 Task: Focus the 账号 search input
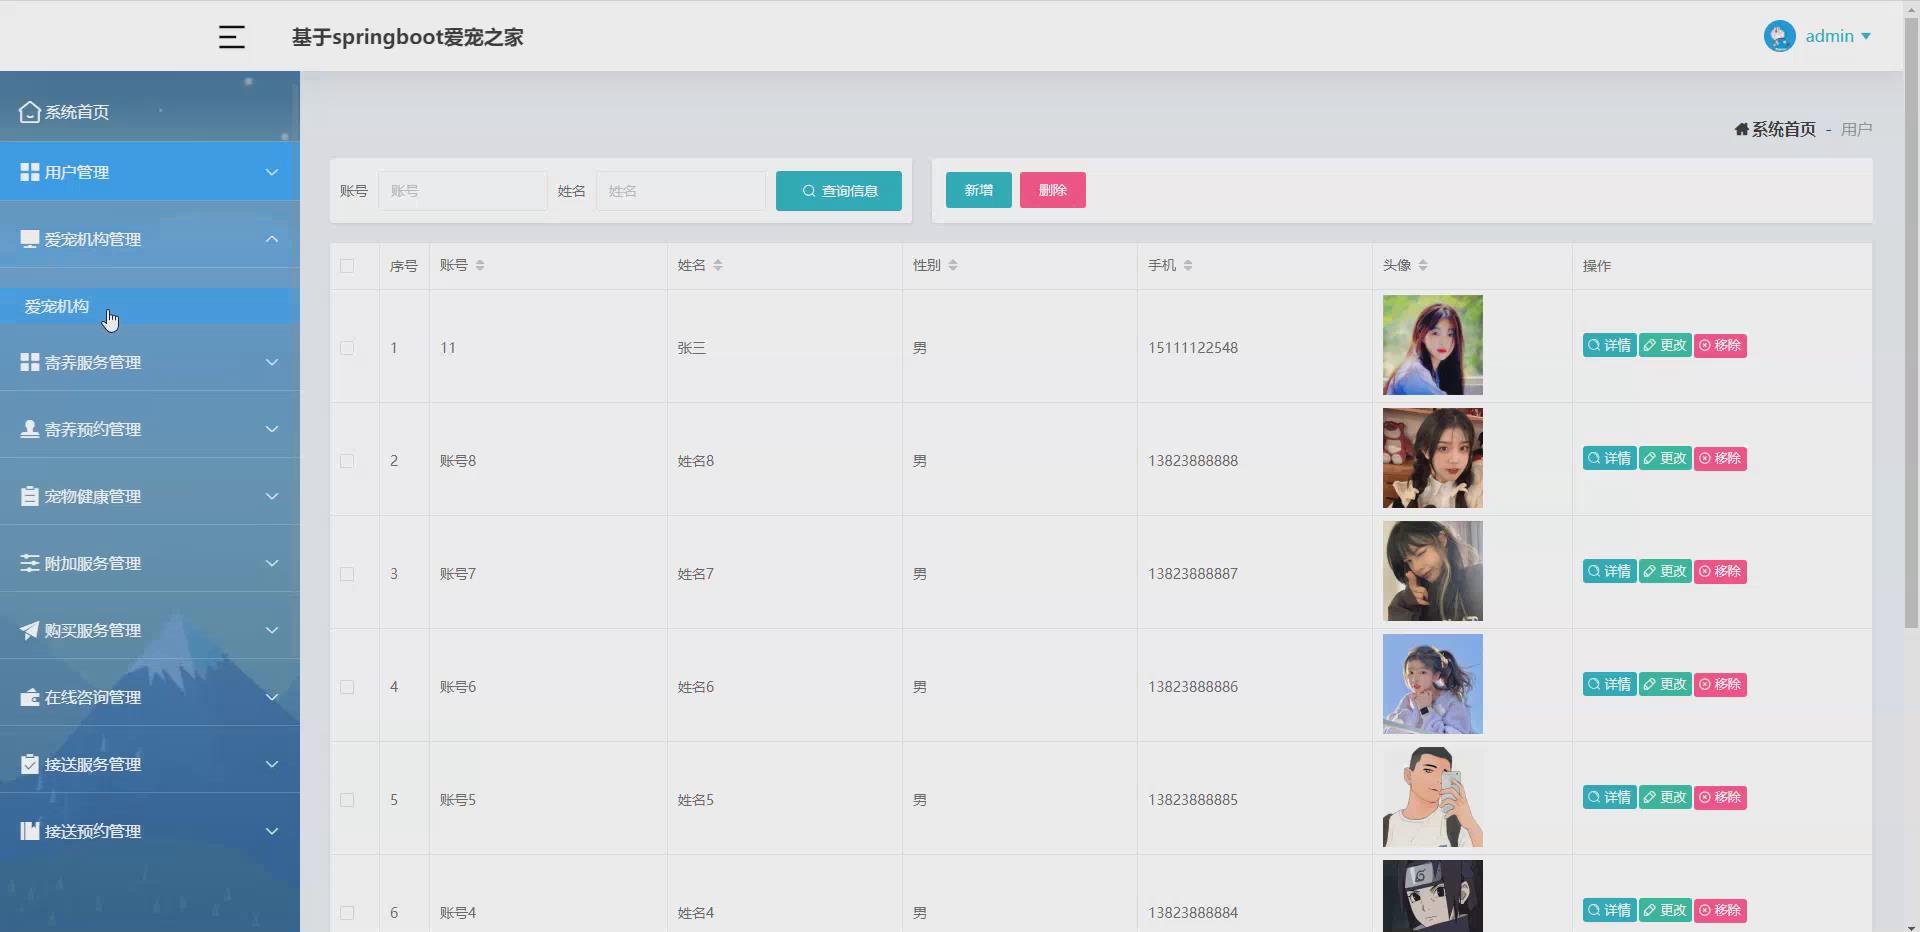pyautogui.click(x=463, y=191)
